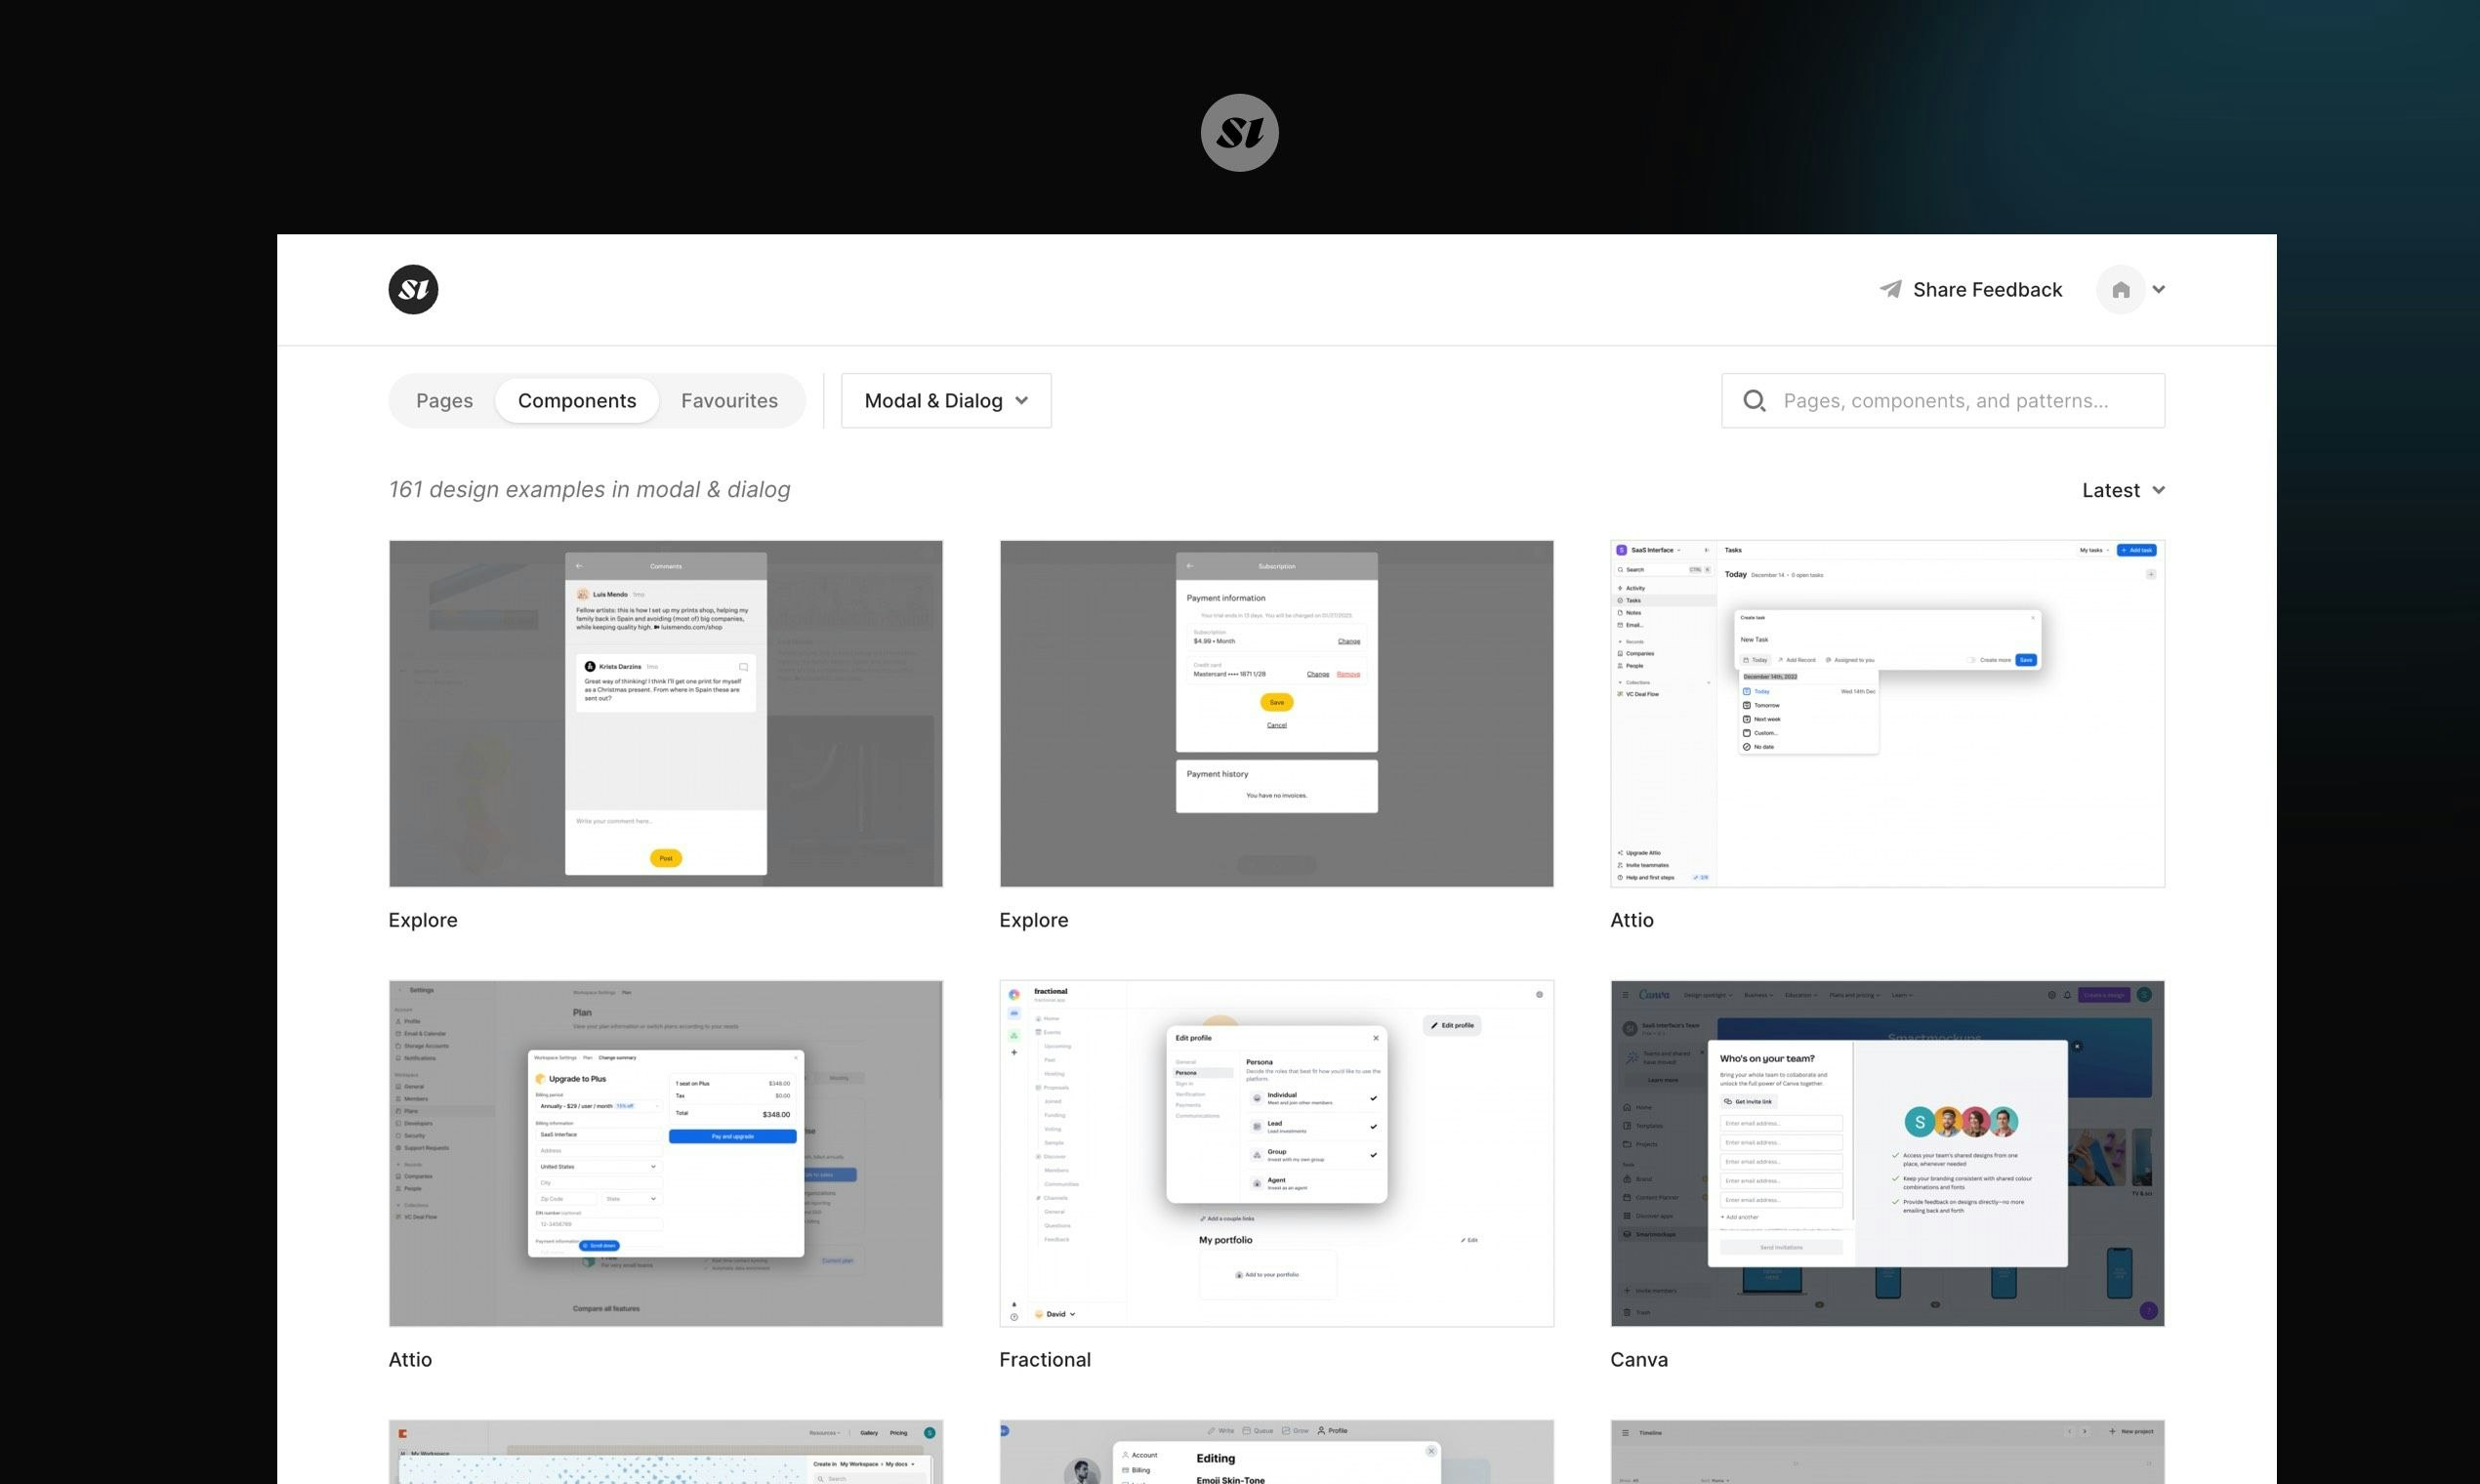Click the SI logo in the white header
2480x1484 pixels.
[x=413, y=289]
